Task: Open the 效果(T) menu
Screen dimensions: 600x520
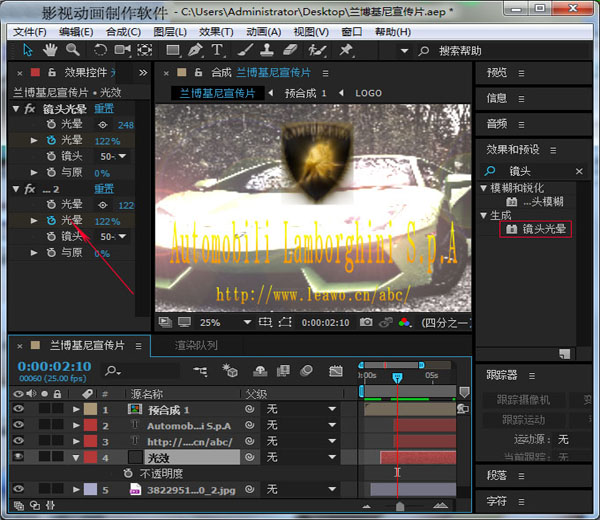Action: pyautogui.click(x=216, y=32)
